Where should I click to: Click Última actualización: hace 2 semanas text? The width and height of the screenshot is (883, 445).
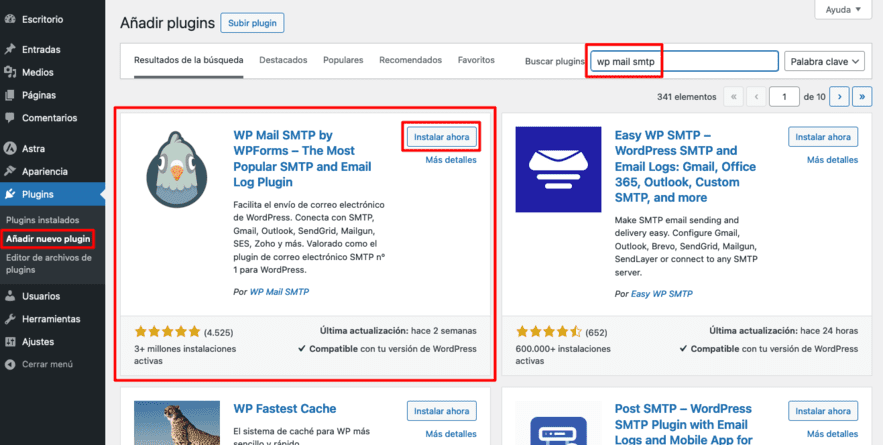(x=398, y=331)
